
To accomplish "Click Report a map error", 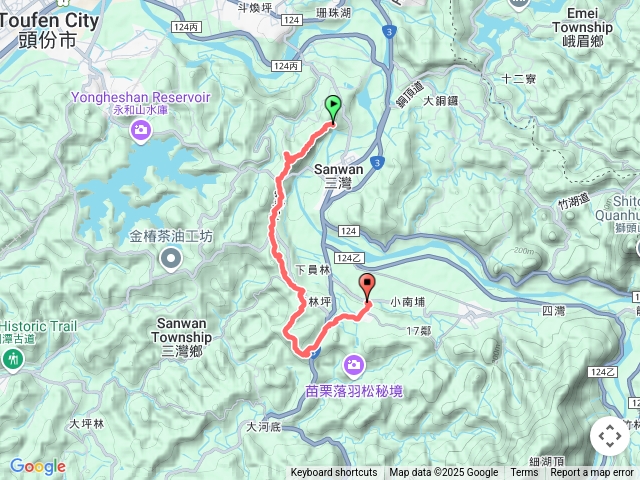I will (x=591, y=473).
